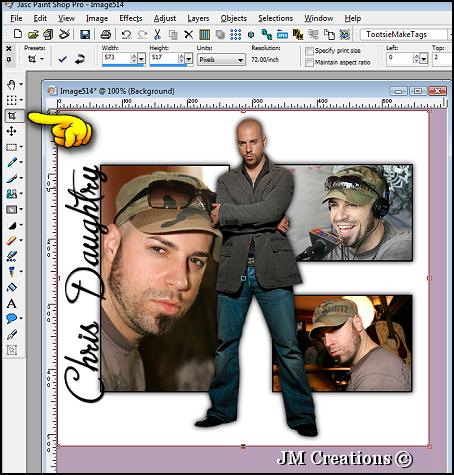Screen dimensions: 454x475
Task: Apply crop with the blue checkmark
Action: (62, 59)
